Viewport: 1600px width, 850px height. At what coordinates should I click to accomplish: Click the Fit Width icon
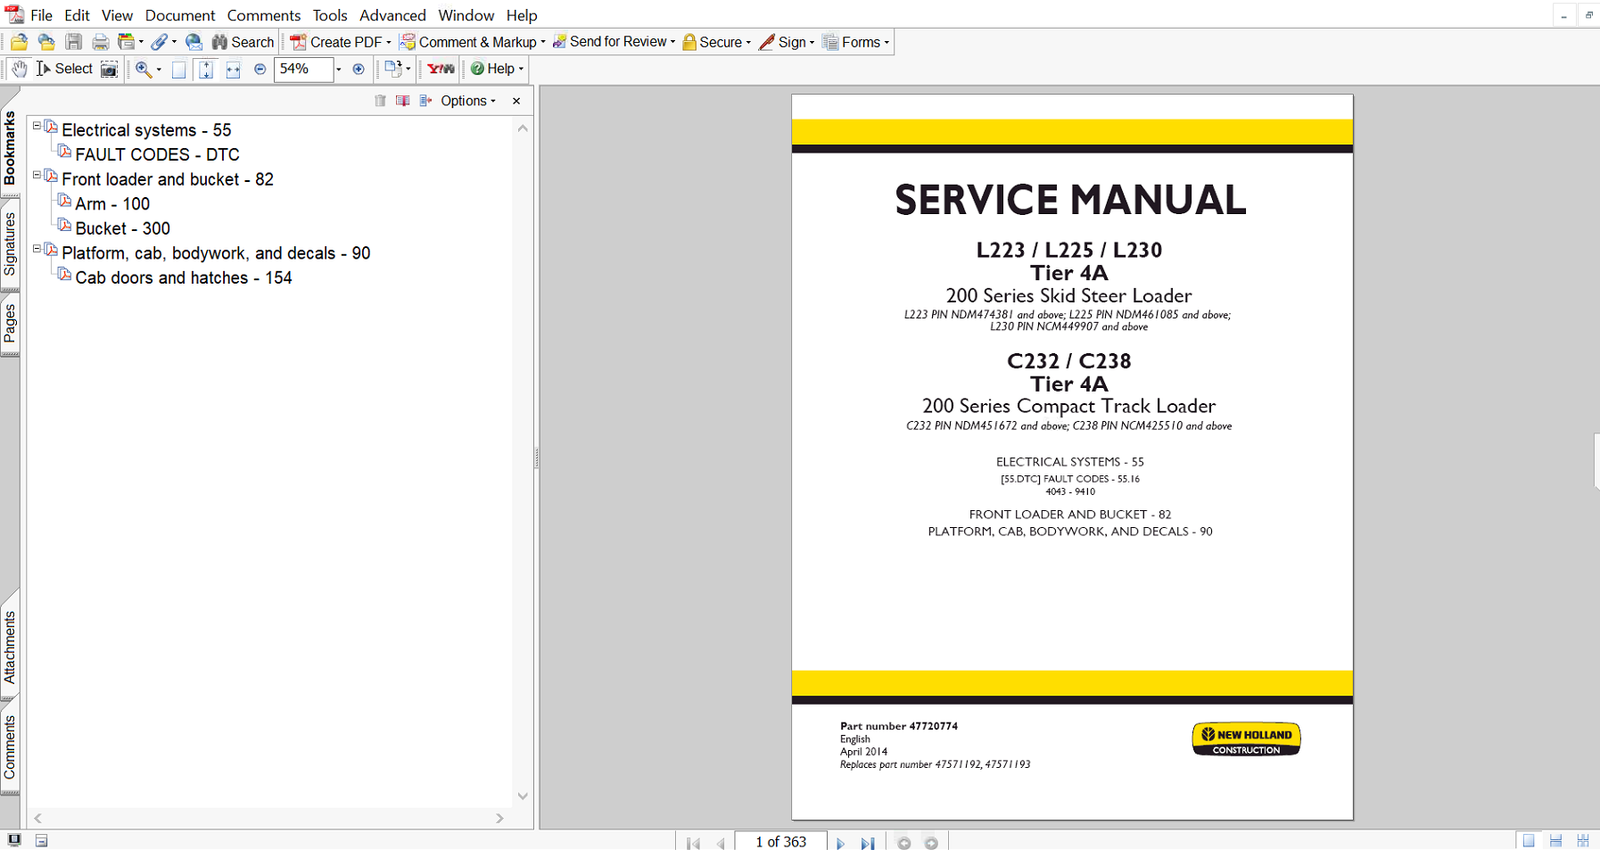click(x=233, y=69)
